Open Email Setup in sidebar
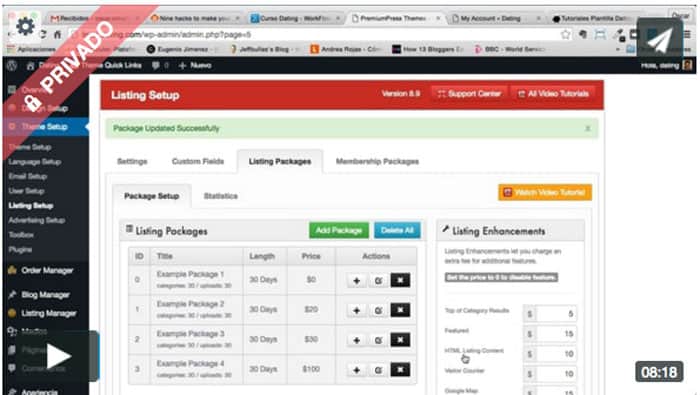The width and height of the screenshot is (700, 395). coord(28,176)
